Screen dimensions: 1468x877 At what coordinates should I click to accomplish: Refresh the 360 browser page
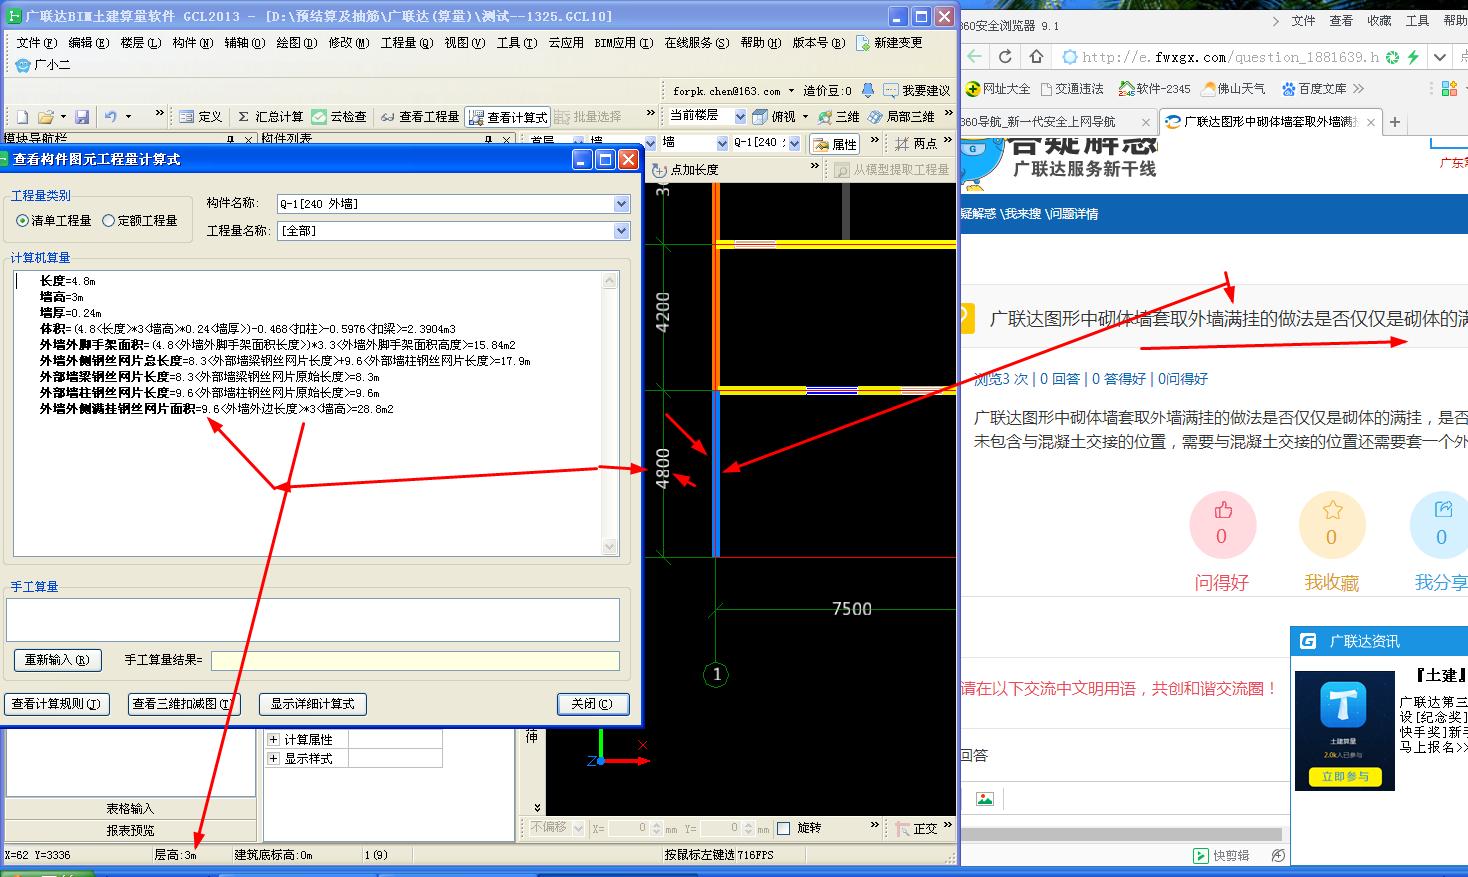[1005, 57]
